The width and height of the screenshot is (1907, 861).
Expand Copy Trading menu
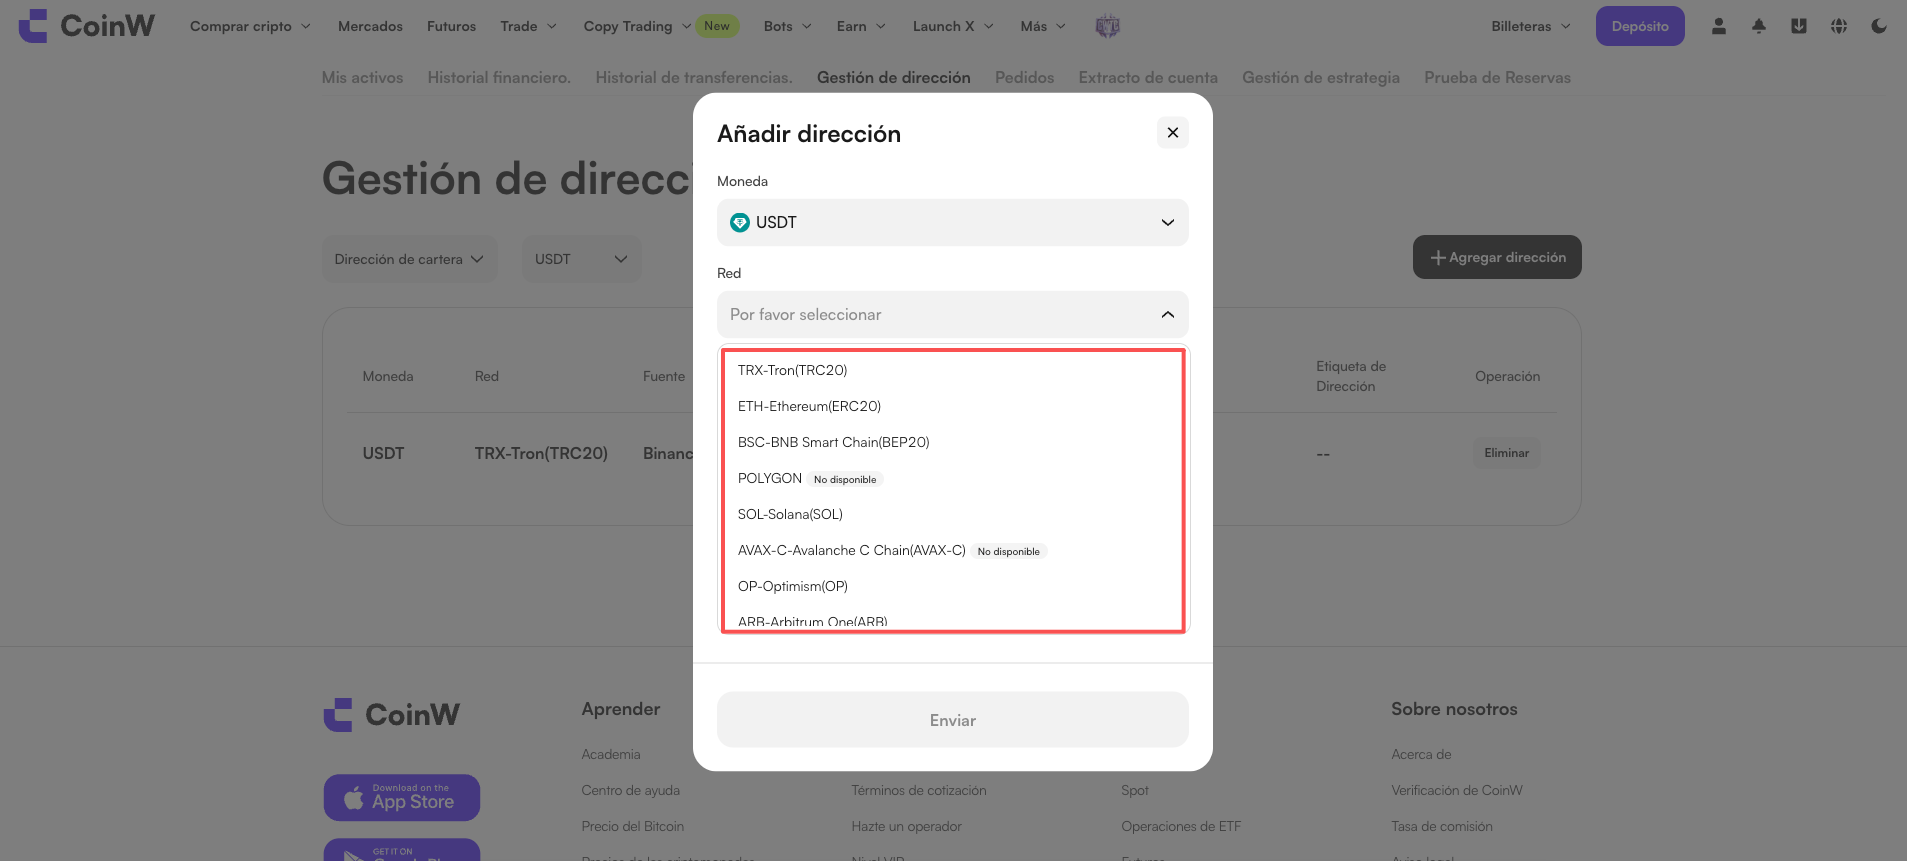[637, 26]
